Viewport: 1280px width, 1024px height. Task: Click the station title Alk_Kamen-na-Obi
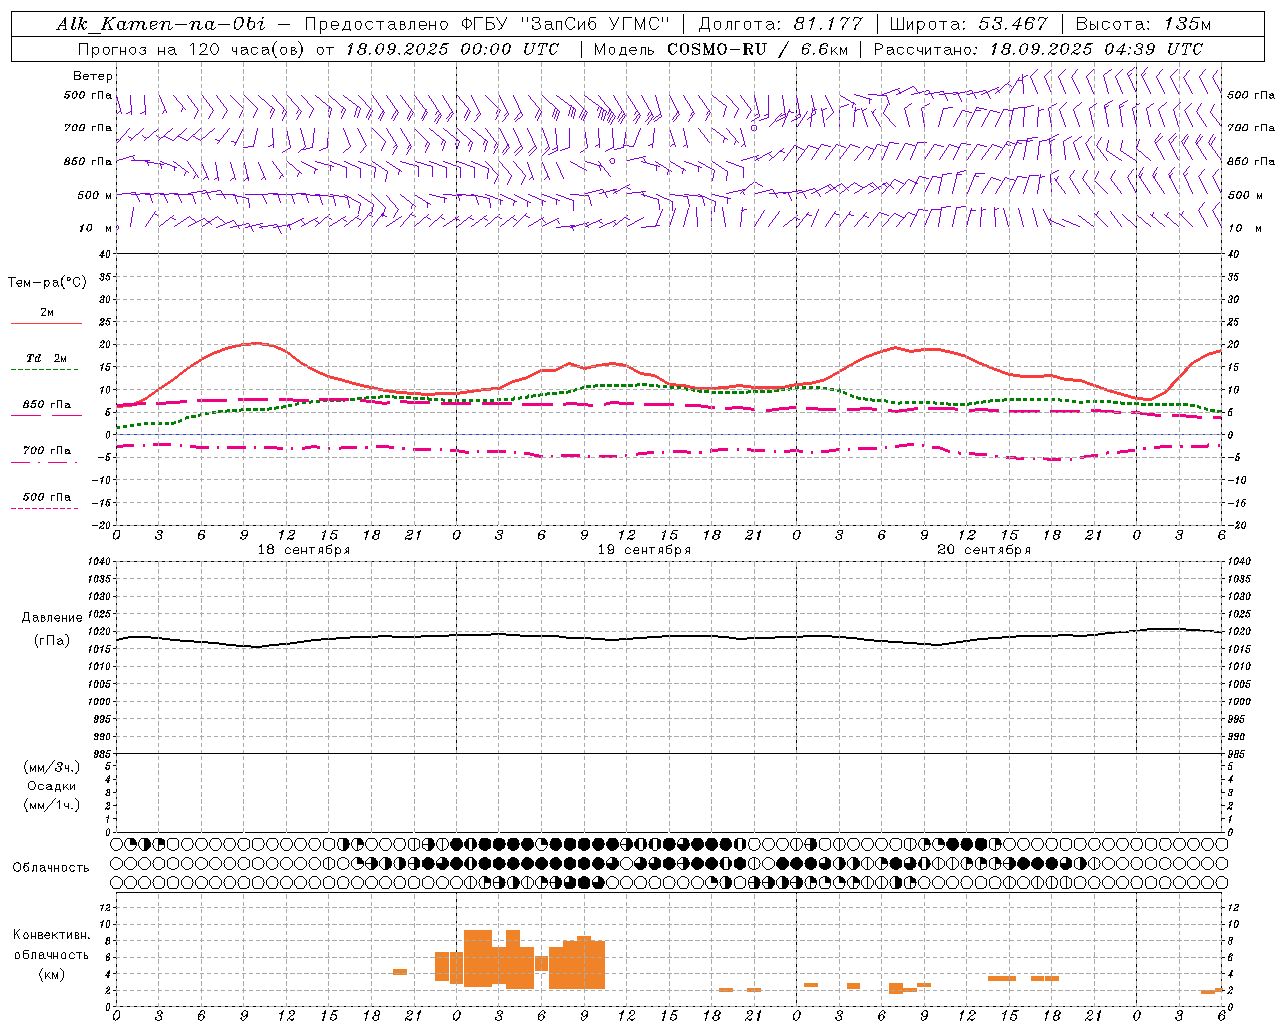click(161, 24)
